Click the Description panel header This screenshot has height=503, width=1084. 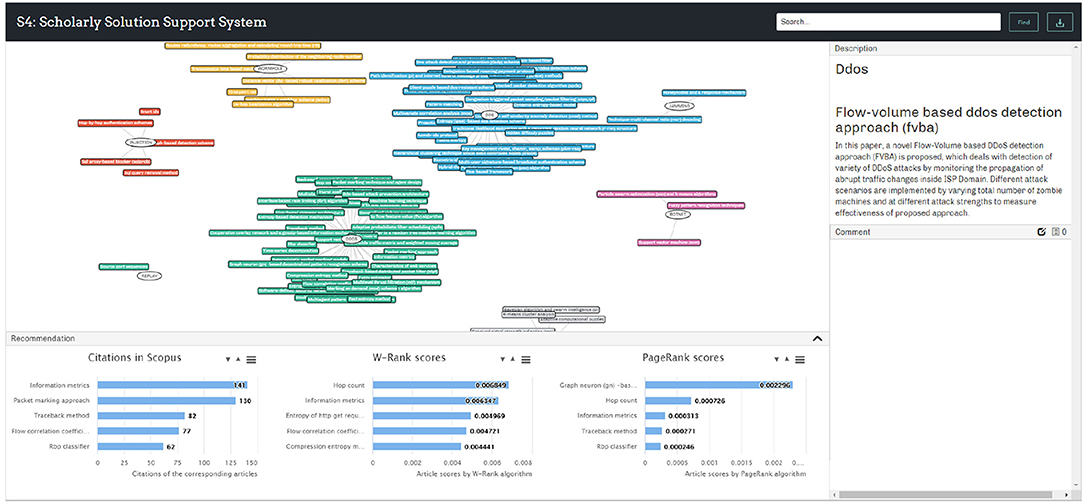953,49
